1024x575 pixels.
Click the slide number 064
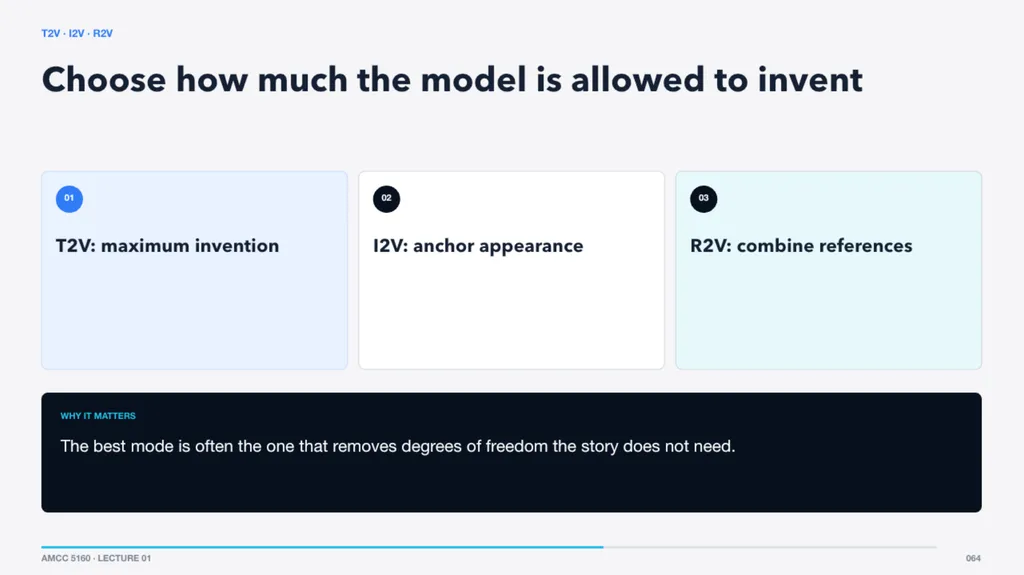pyautogui.click(x=973, y=558)
